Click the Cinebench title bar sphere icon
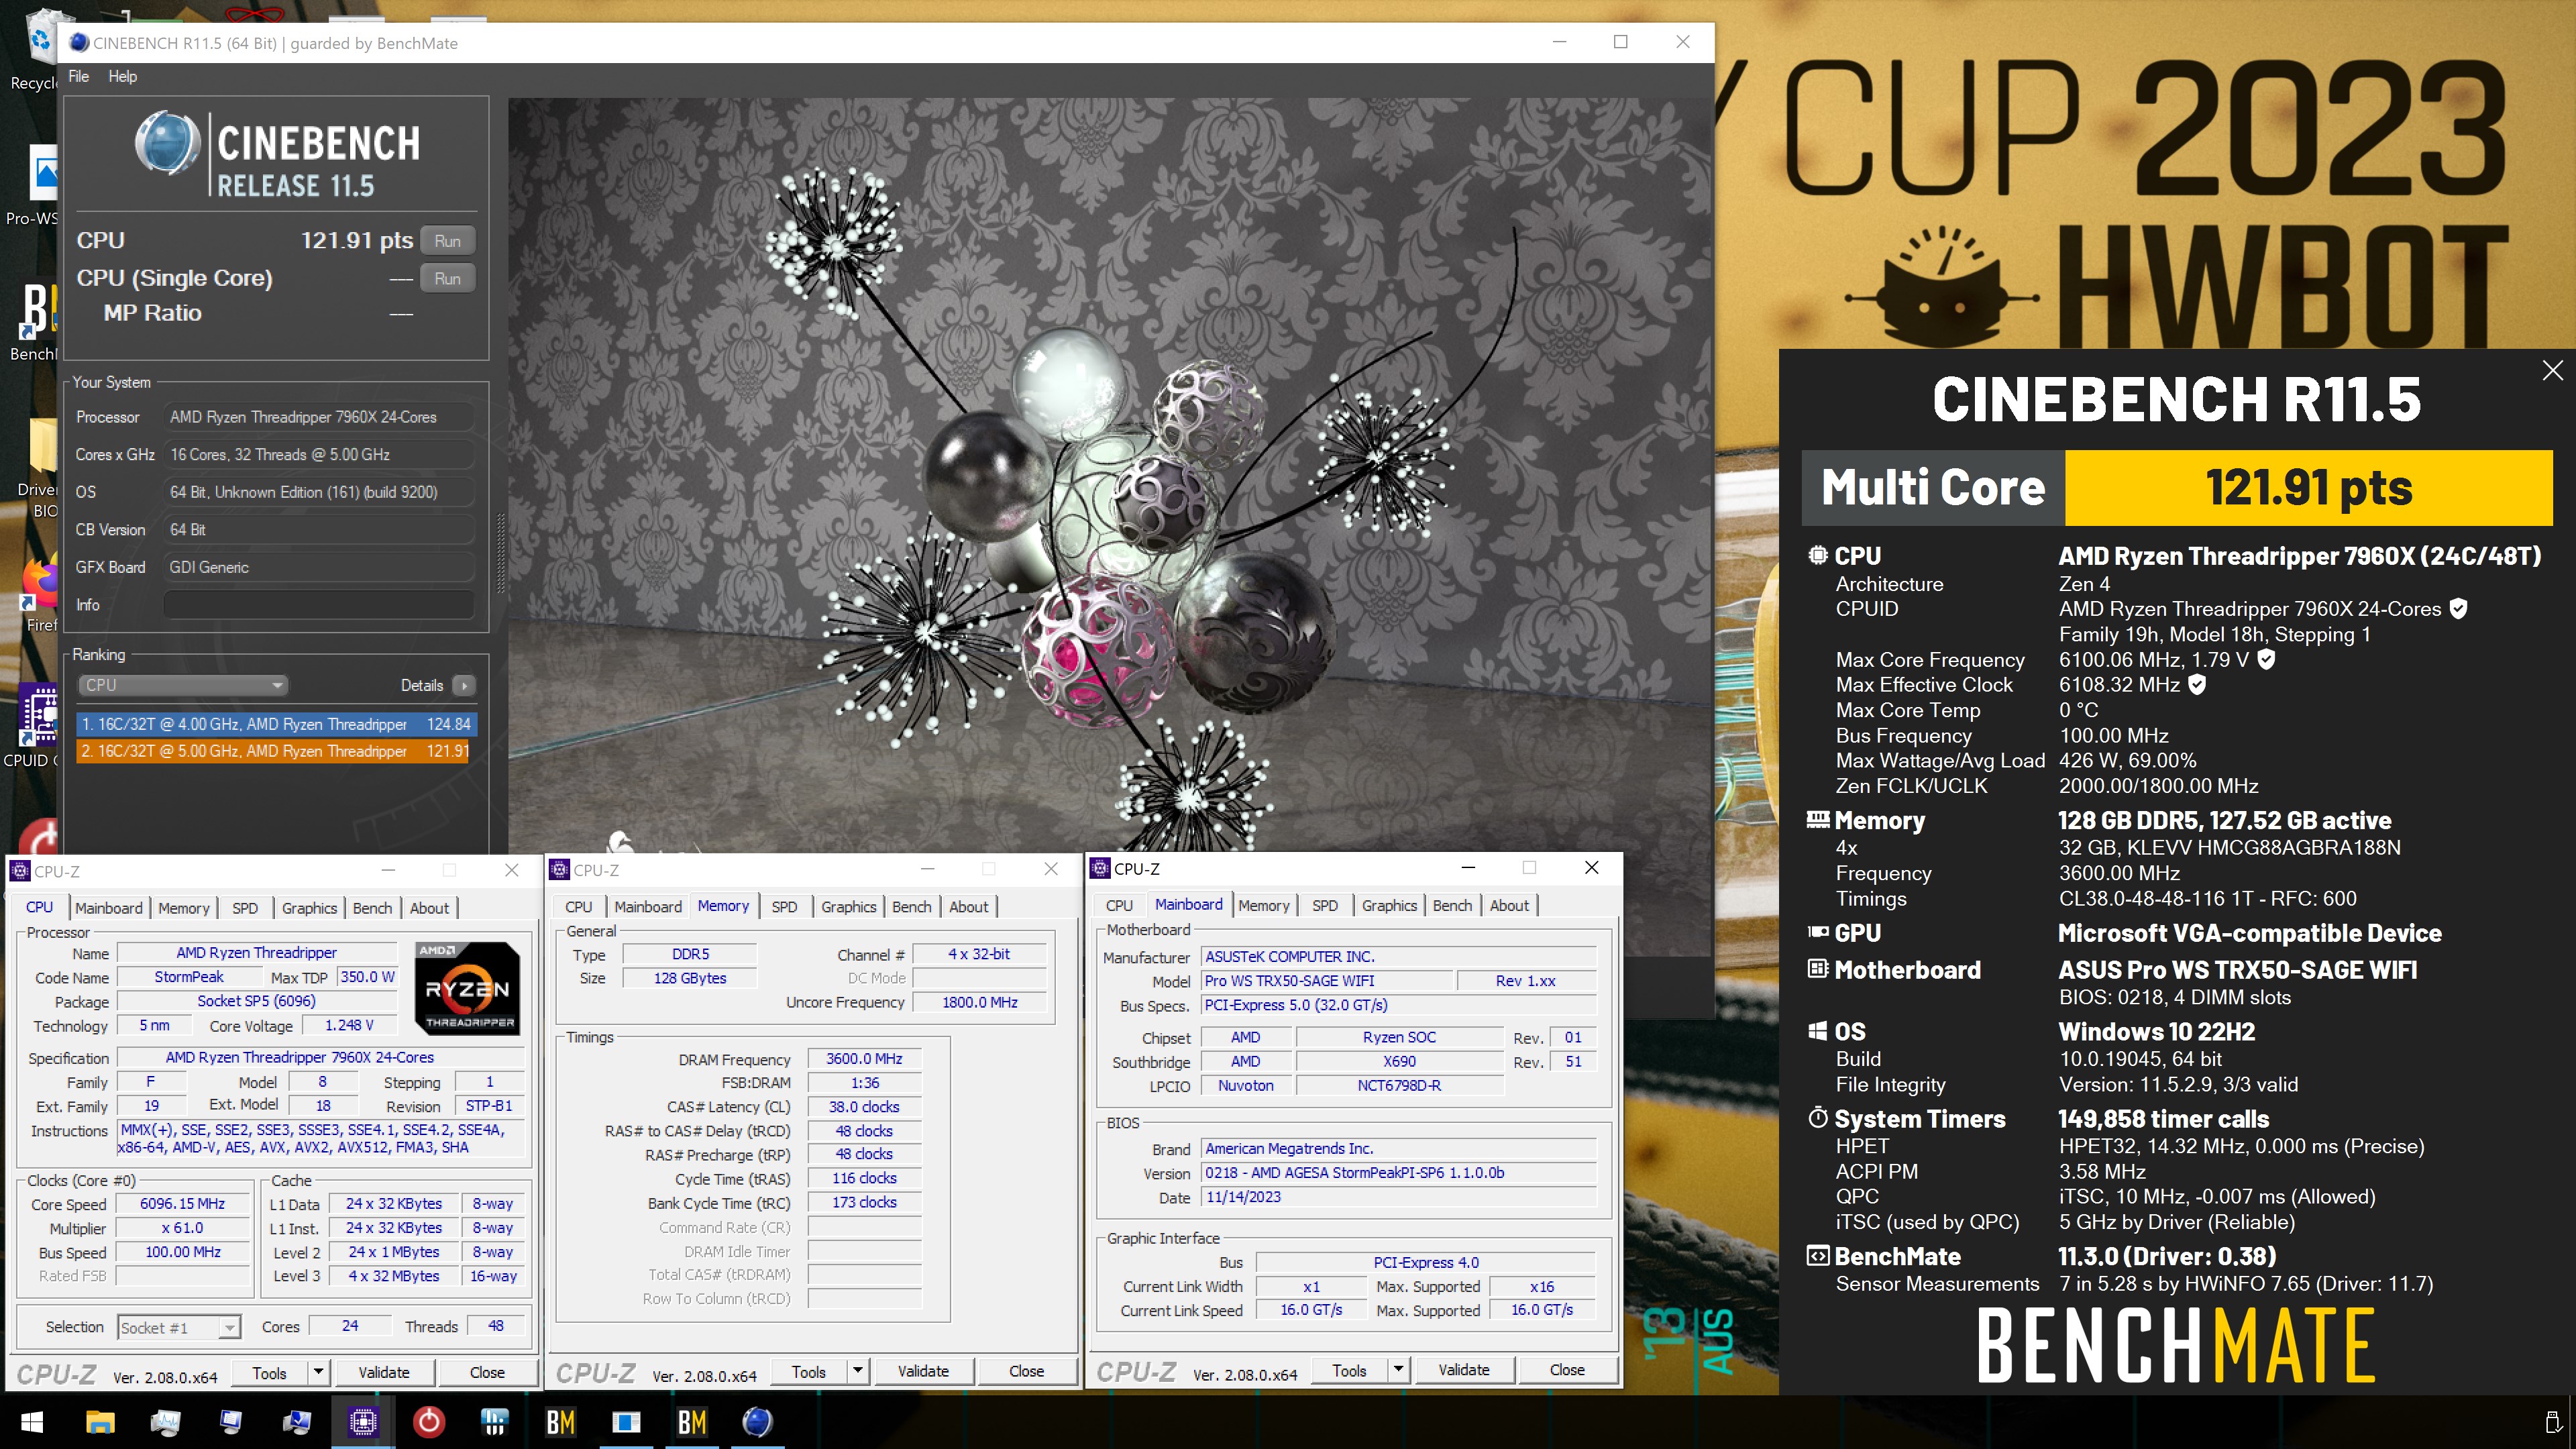The width and height of the screenshot is (2576, 1449). click(79, 42)
